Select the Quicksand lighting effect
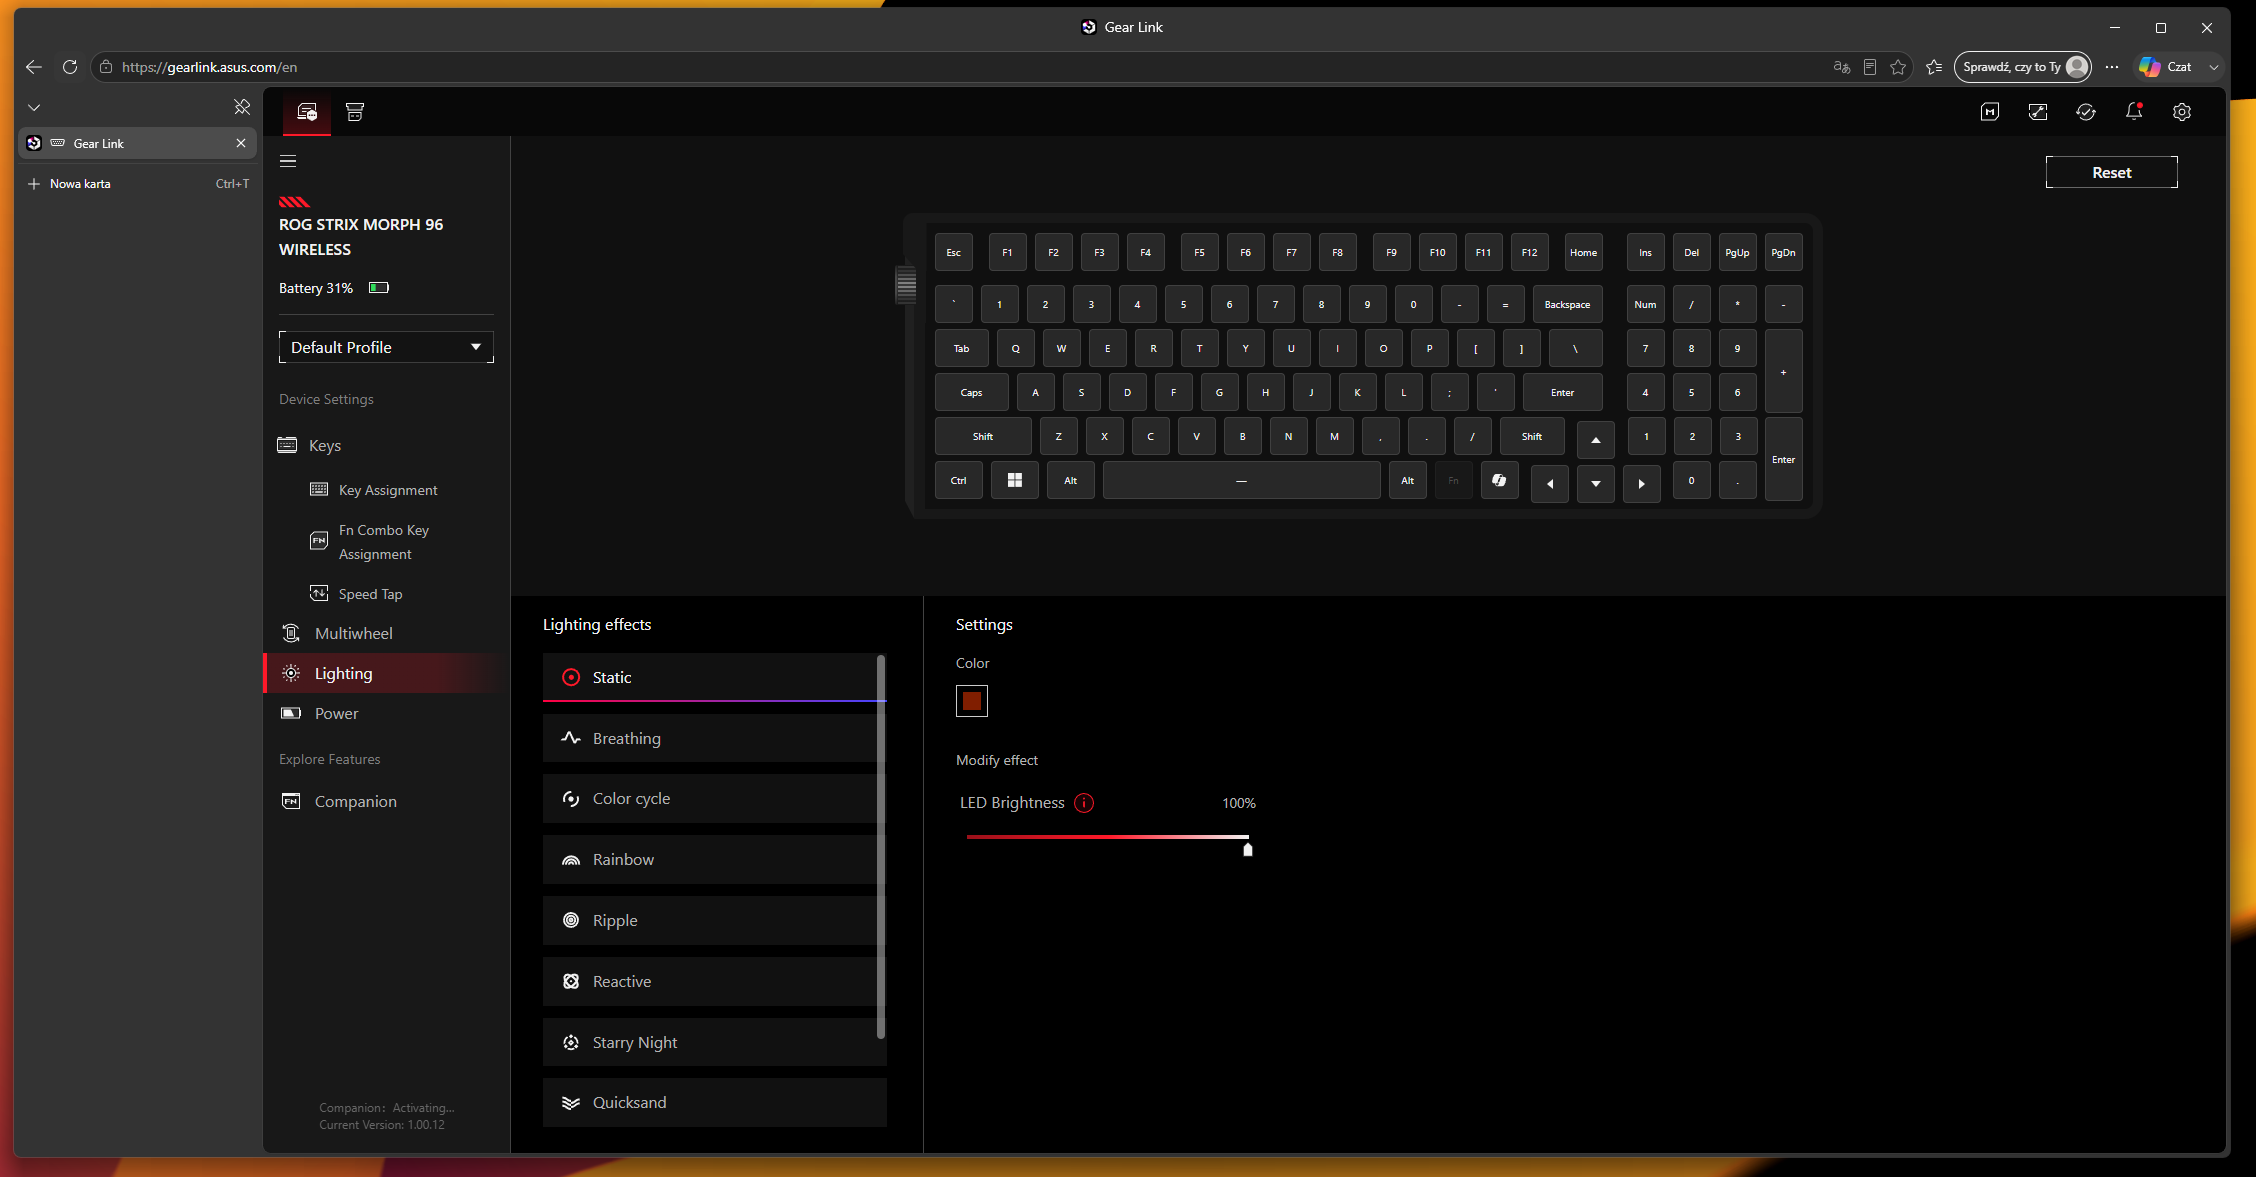The width and height of the screenshot is (2256, 1177). click(x=714, y=1102)
